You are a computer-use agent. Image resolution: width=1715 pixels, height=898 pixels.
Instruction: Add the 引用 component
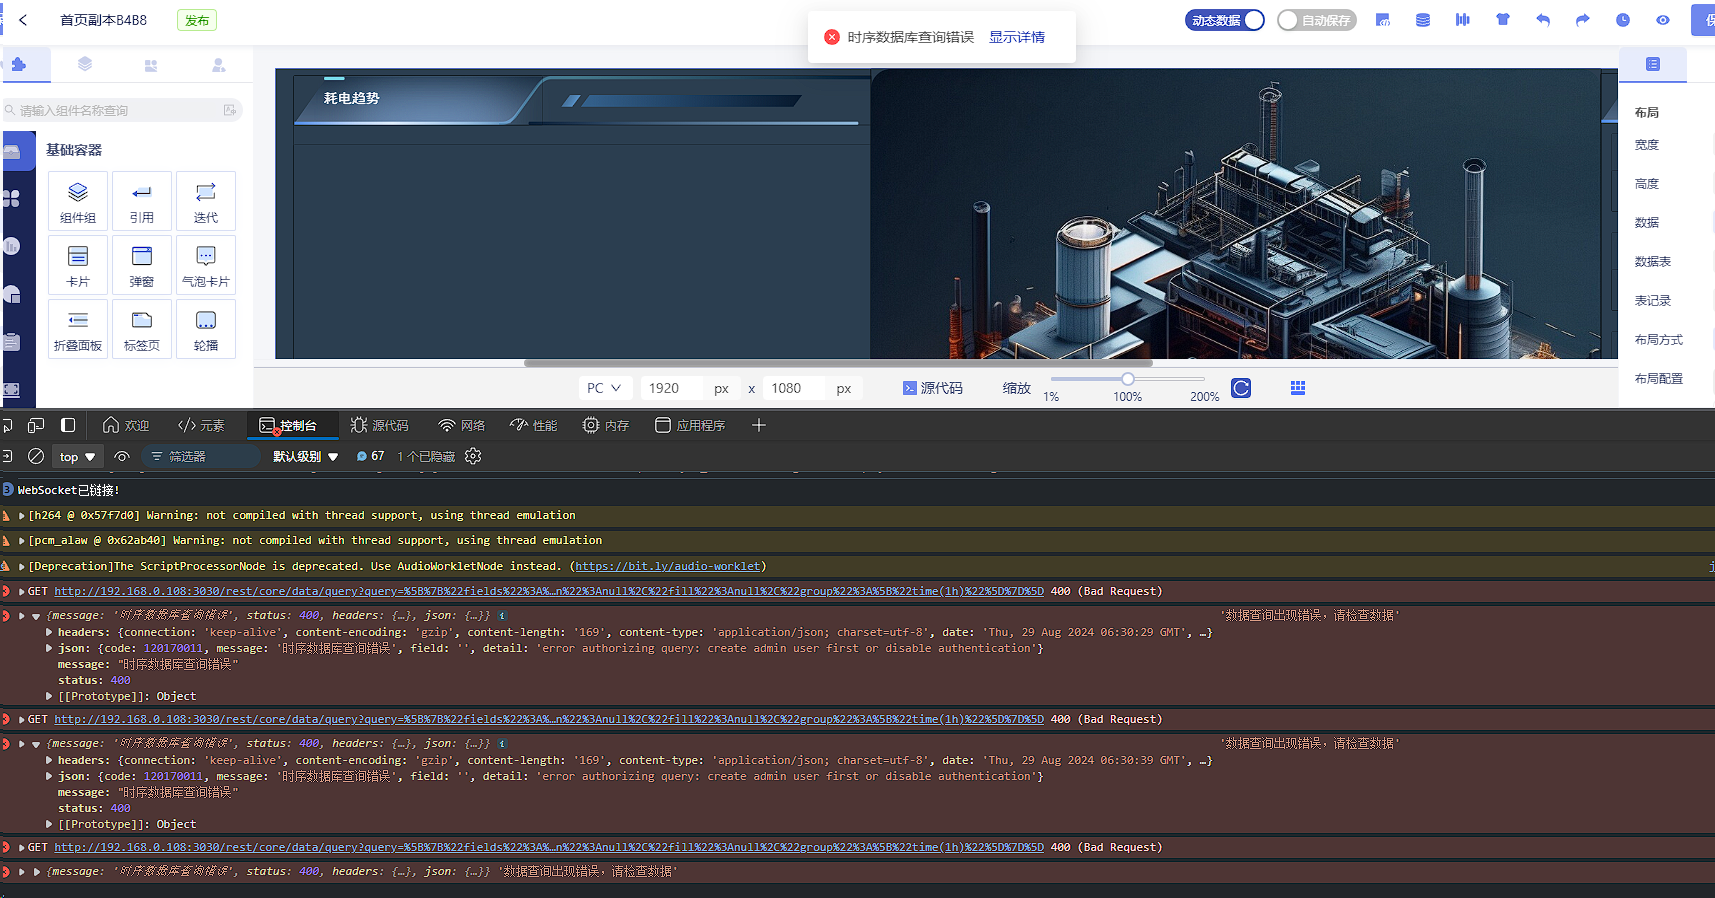click(142, 200)
